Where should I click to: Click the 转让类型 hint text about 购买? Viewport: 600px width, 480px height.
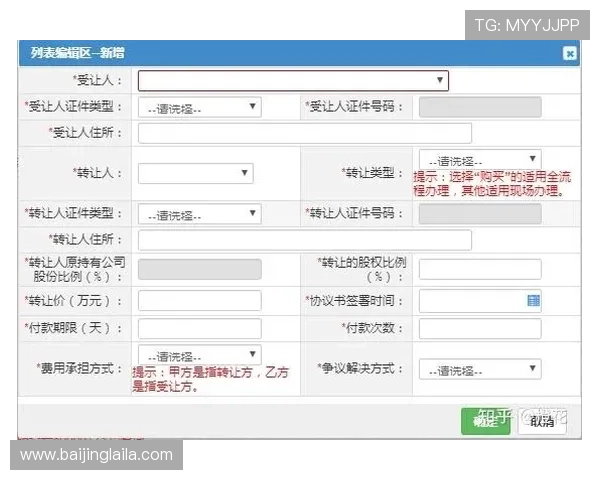click(492, 184)
